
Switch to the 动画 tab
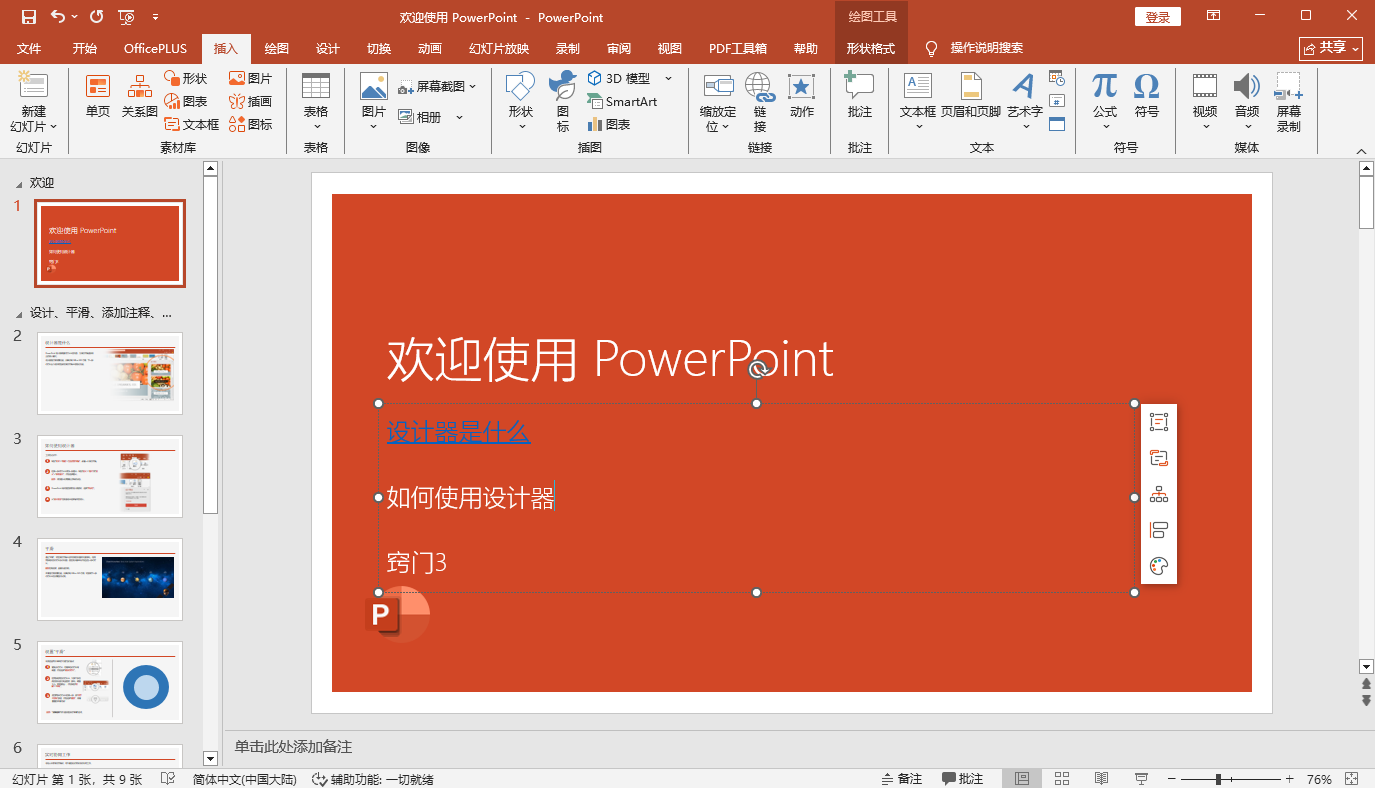pos(430,49)
